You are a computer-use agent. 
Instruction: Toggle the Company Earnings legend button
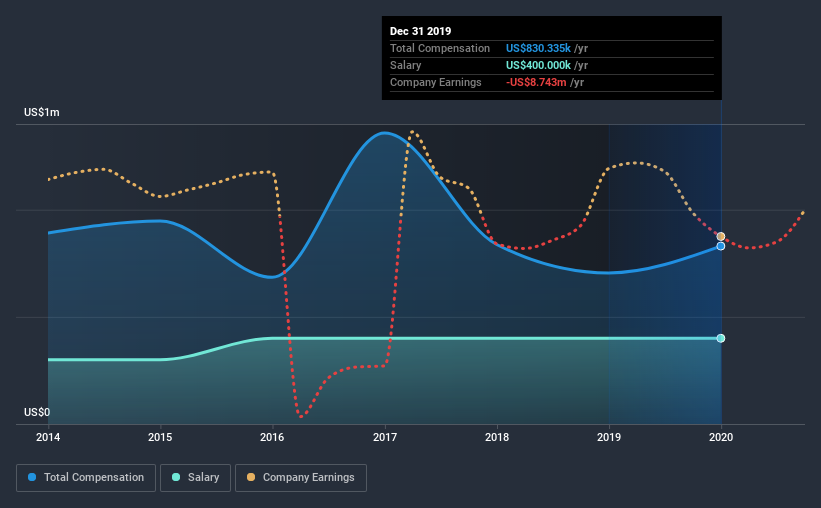tap(301, 478)
